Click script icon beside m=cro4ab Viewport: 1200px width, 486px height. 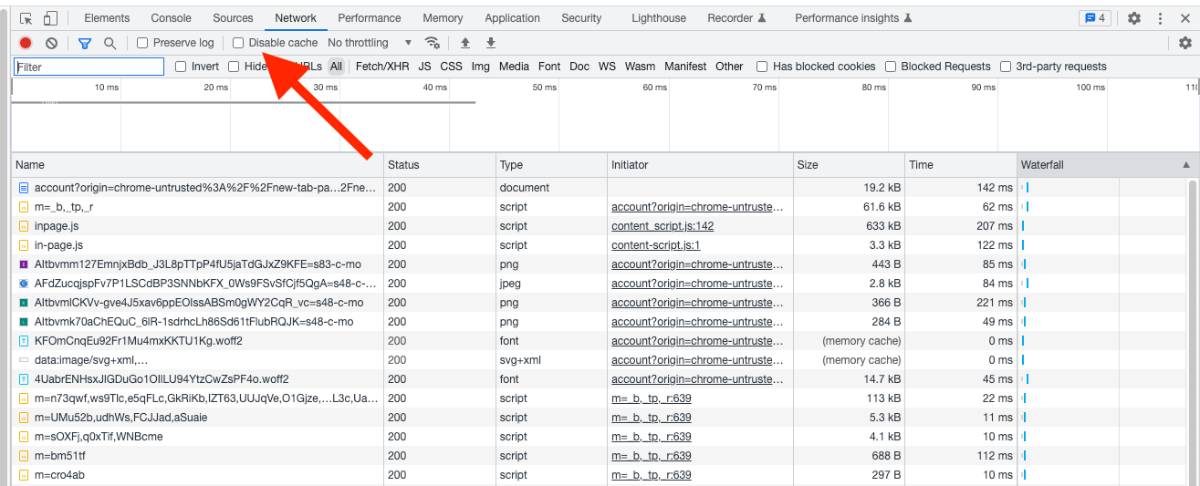pyautogui.click(x=24, y=475)
